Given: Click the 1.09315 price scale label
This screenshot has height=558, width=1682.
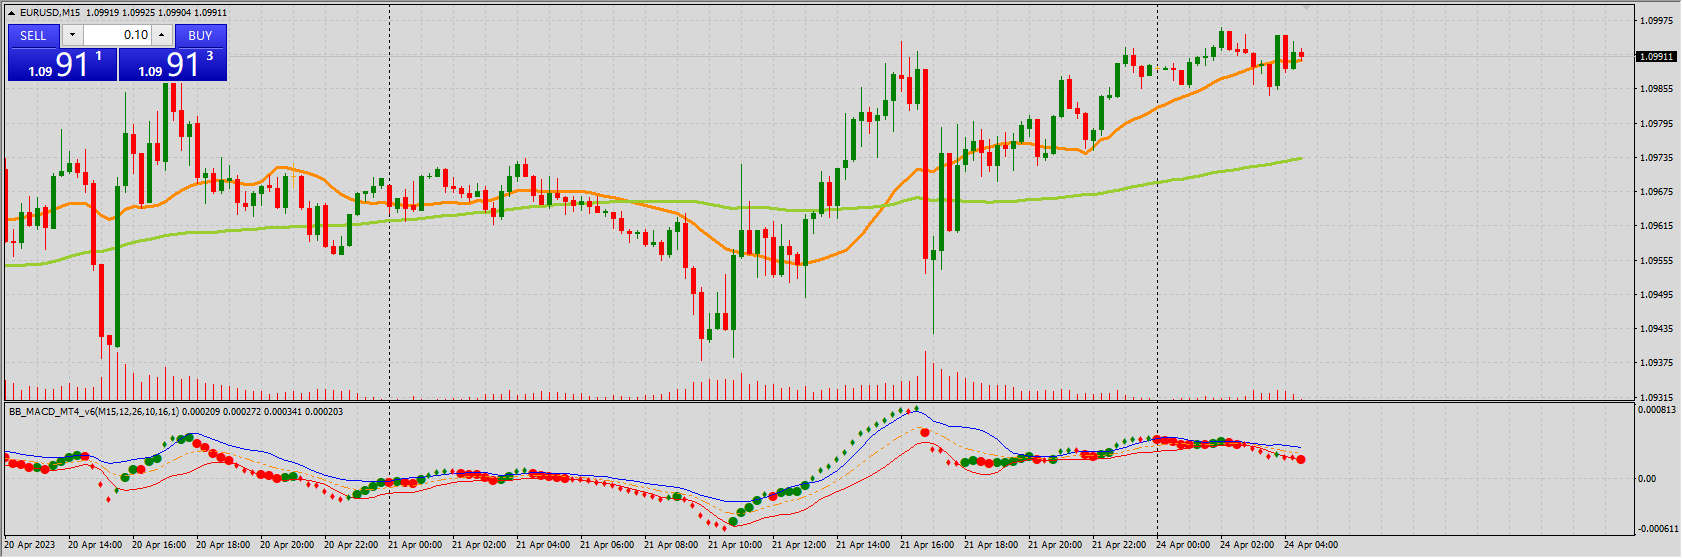Looking at the screenshot, I should [x=1657, y=398].
